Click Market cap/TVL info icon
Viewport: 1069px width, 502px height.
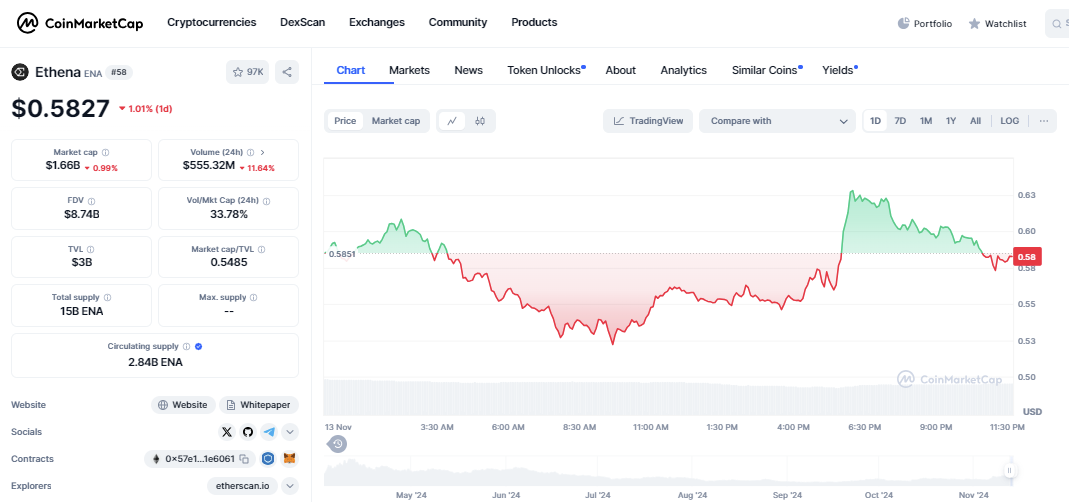[261, 250]
